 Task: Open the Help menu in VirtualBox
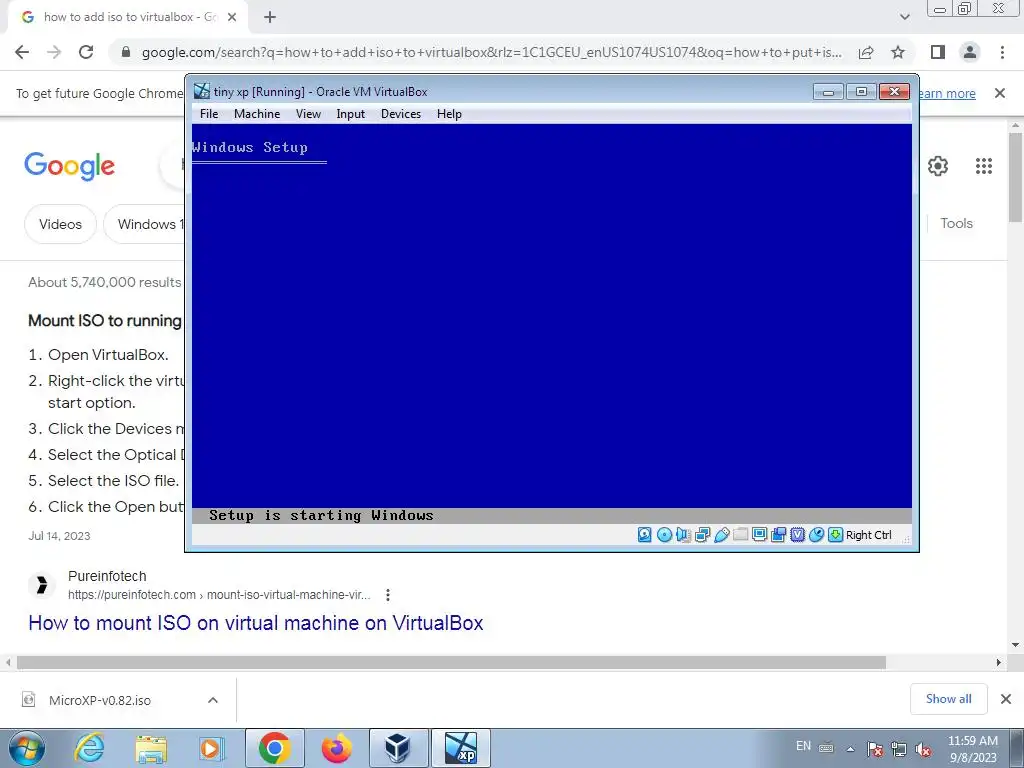(449, 114)
